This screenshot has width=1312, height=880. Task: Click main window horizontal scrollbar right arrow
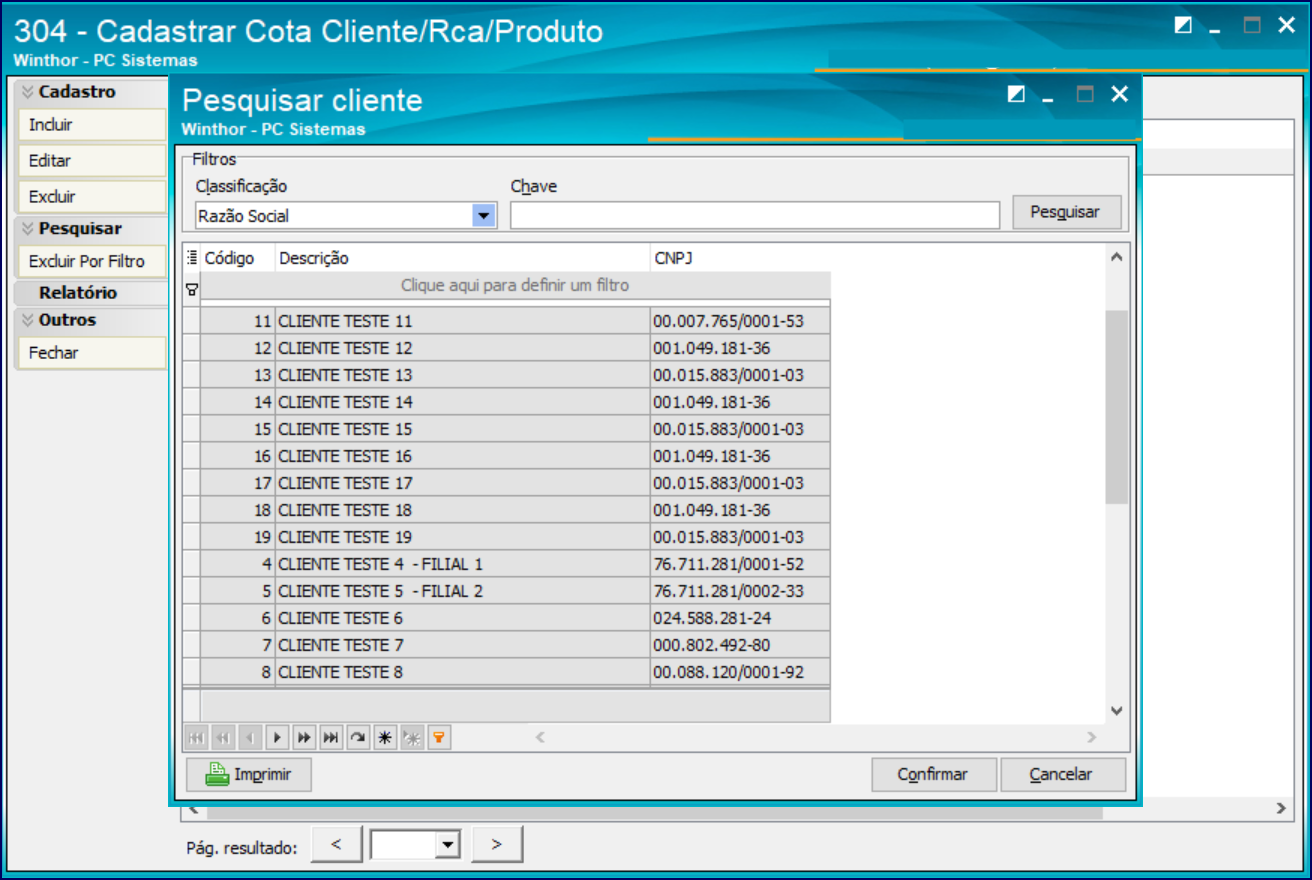click(x=1280, y=809)
